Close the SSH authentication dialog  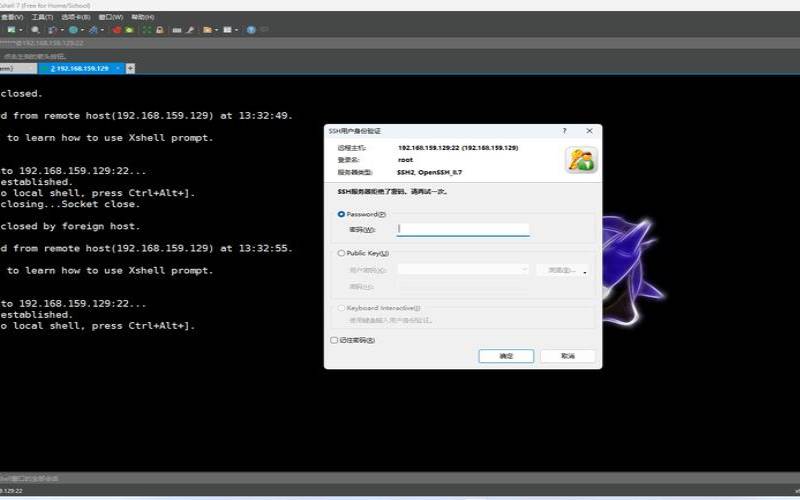coord(589,131)
